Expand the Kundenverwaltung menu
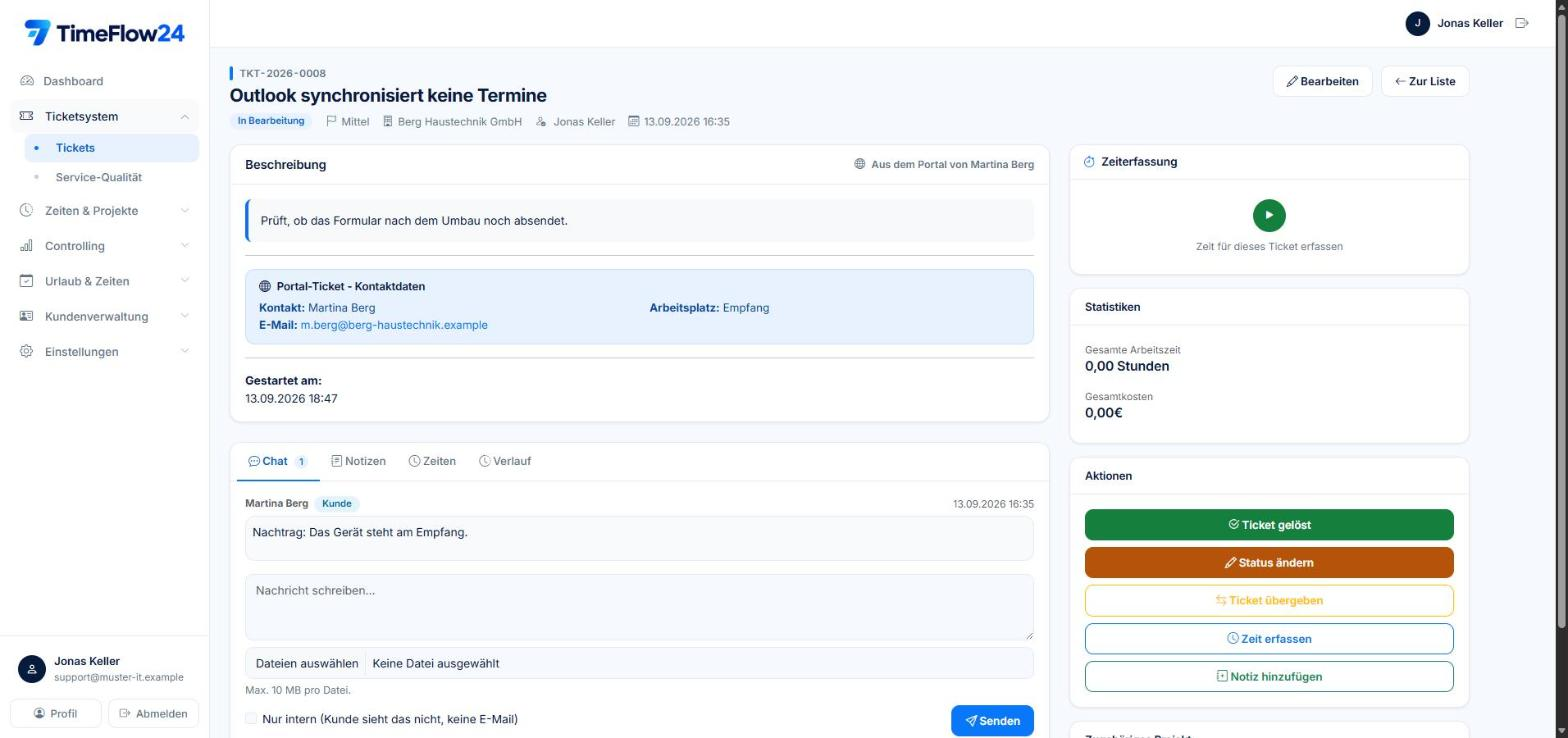 104,316
